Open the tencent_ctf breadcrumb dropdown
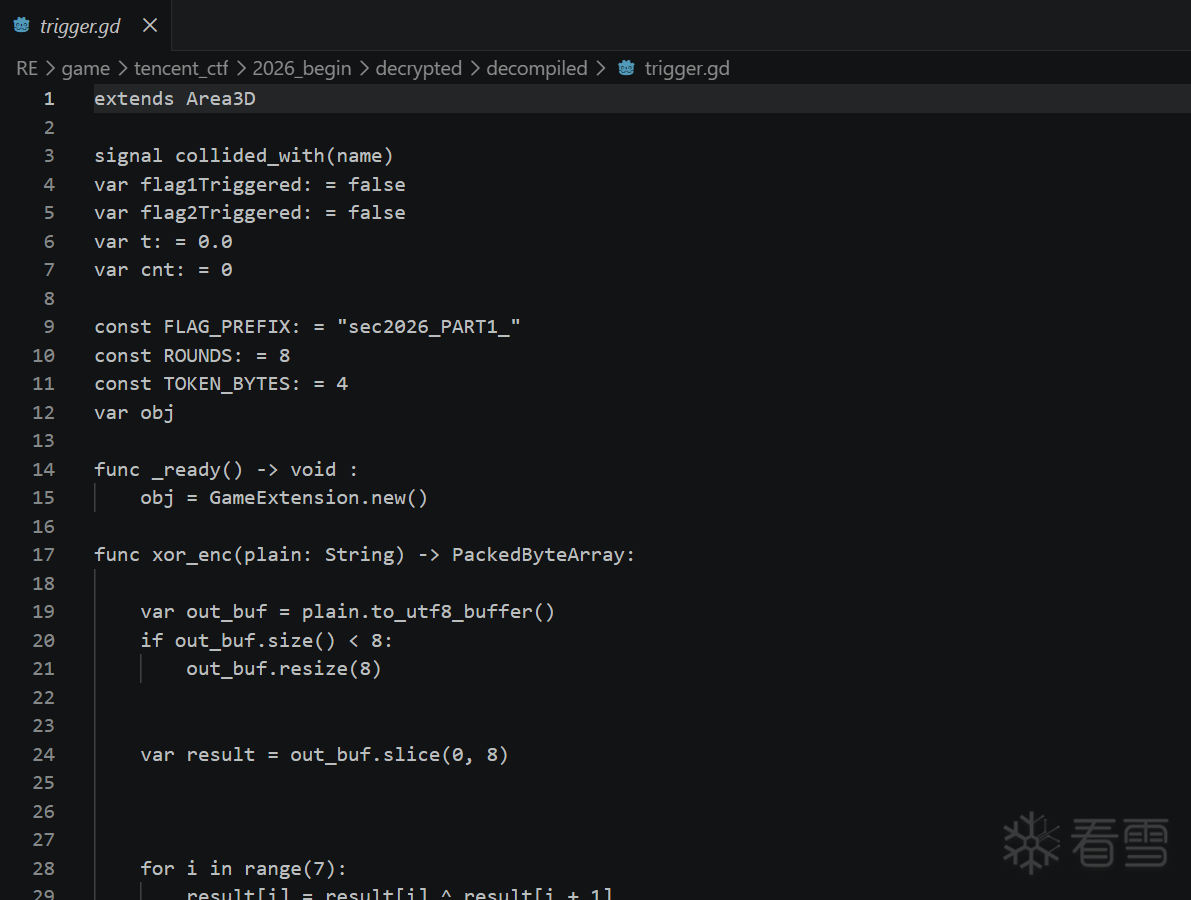 point(181,68)
